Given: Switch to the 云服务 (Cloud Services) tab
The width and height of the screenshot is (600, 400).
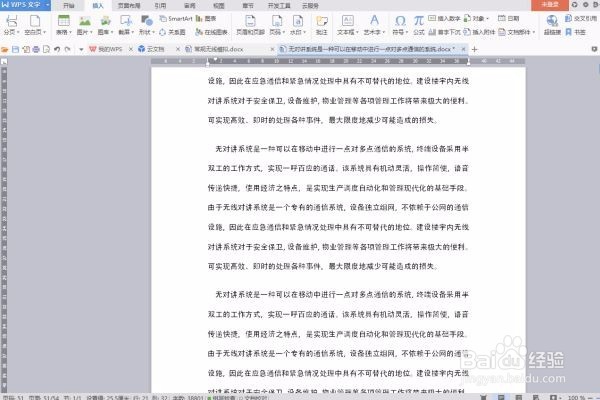Looking at the screenshot, I should click(x=310, y=6).
